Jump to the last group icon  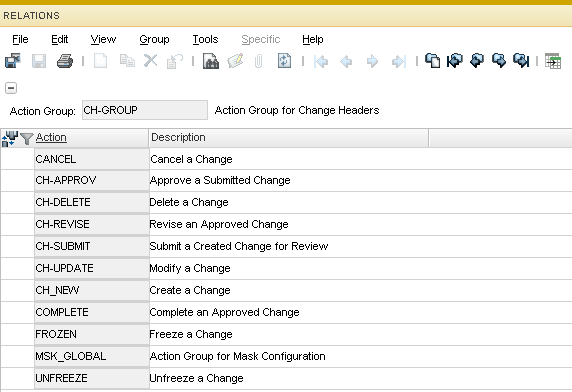pos(521,61)
